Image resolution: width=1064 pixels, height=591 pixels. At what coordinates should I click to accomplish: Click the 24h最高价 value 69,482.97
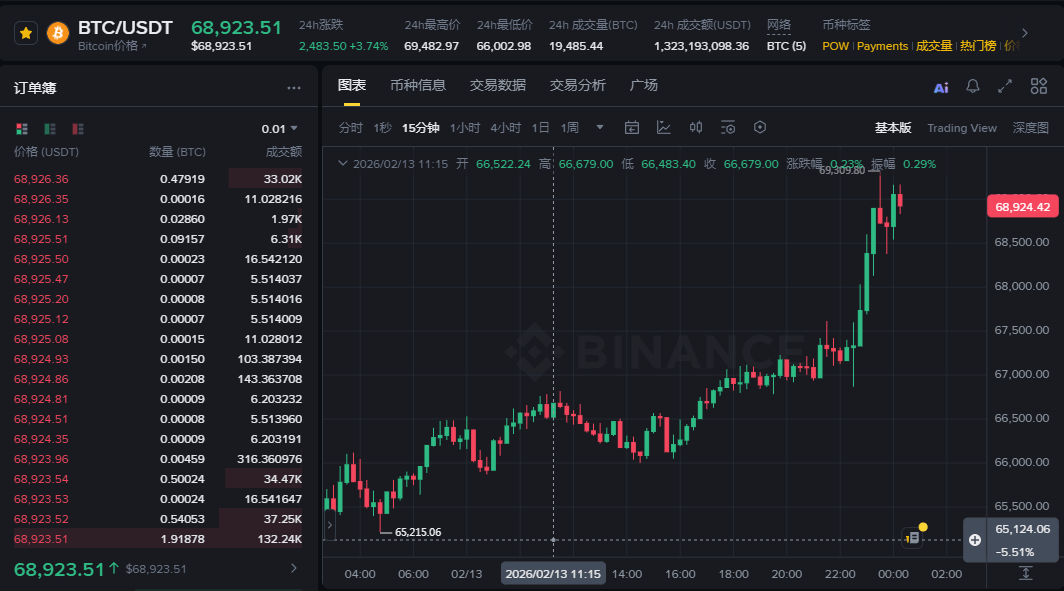432,46
